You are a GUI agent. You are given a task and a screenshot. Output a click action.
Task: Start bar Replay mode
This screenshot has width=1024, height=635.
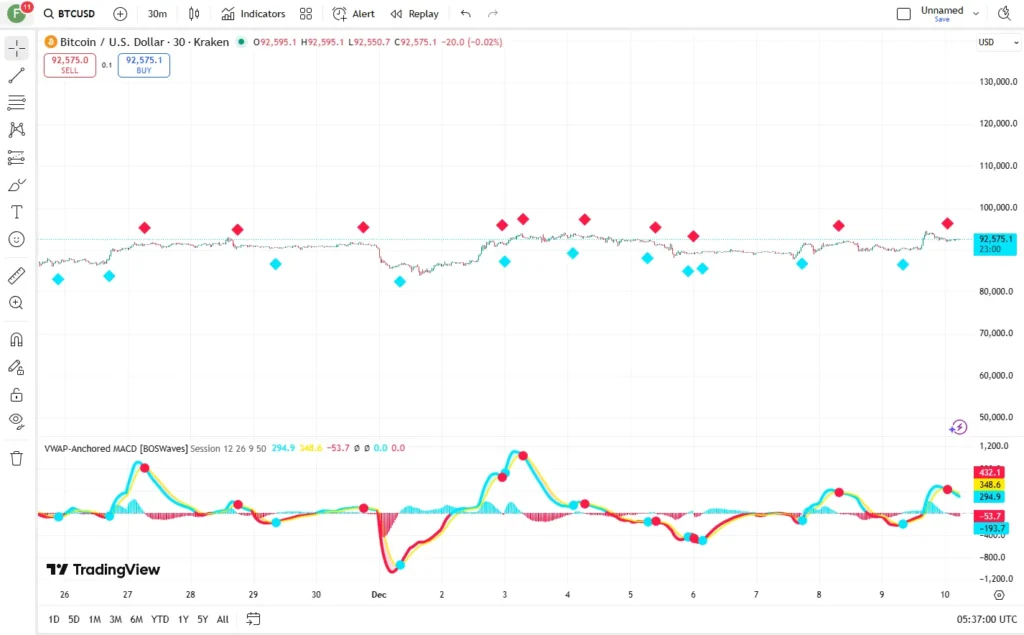(414, 14)
